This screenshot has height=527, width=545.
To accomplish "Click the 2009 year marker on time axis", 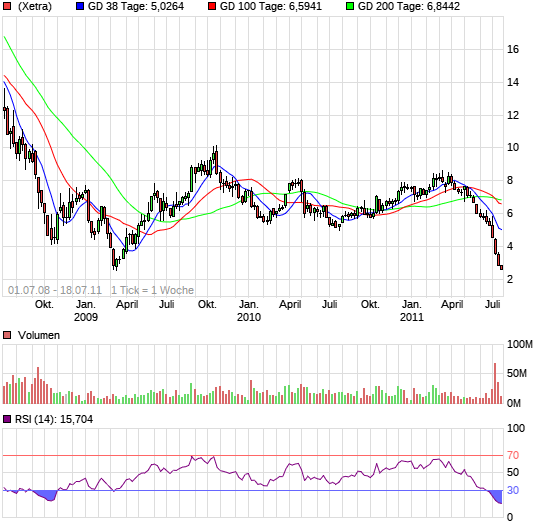I will click(x=86, y=317).
